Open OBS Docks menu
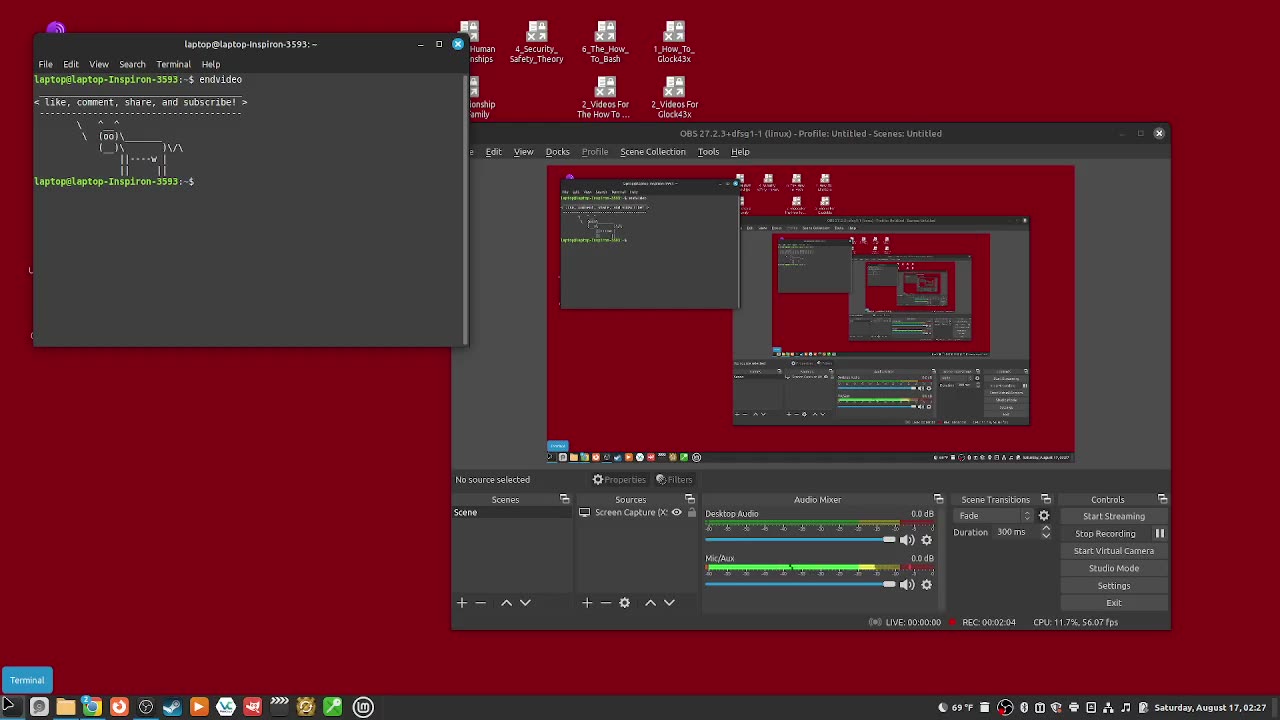1280x720 pixels. [x=557, y=152]
